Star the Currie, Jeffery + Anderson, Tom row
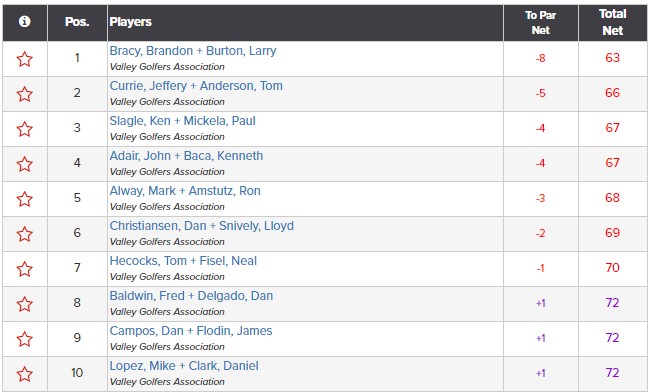The width and height of the screenshot is (649, 392). pos(24,94)
